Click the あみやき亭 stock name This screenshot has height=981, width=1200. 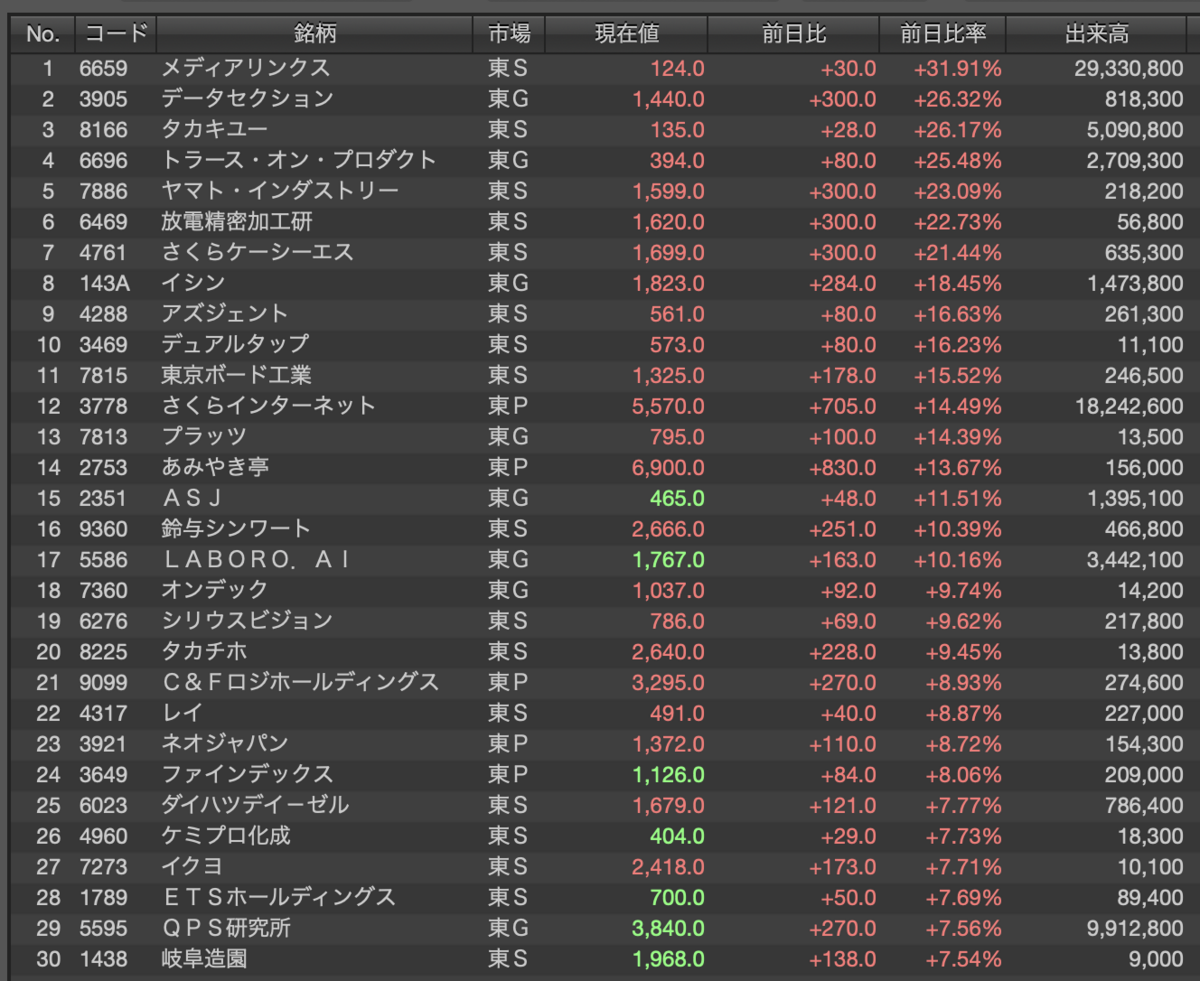(x=214, y=467)
